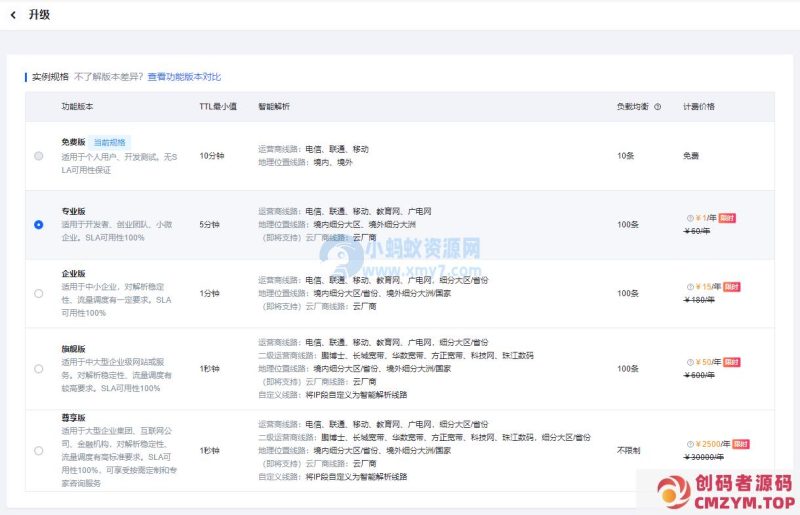Click the 智能解析 column header
800x515 pixels.
point(274,106)
